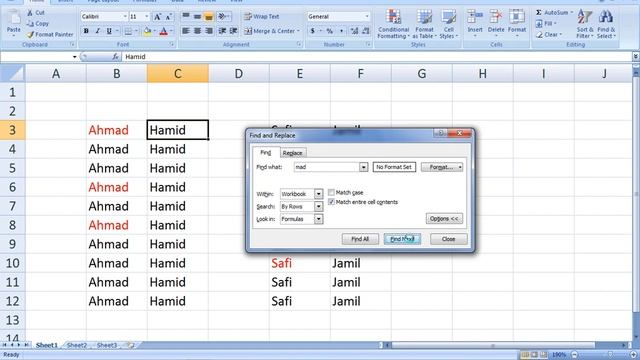Apply the Fill Color bucket
This screenshot has height=360, width=640.
147,31
